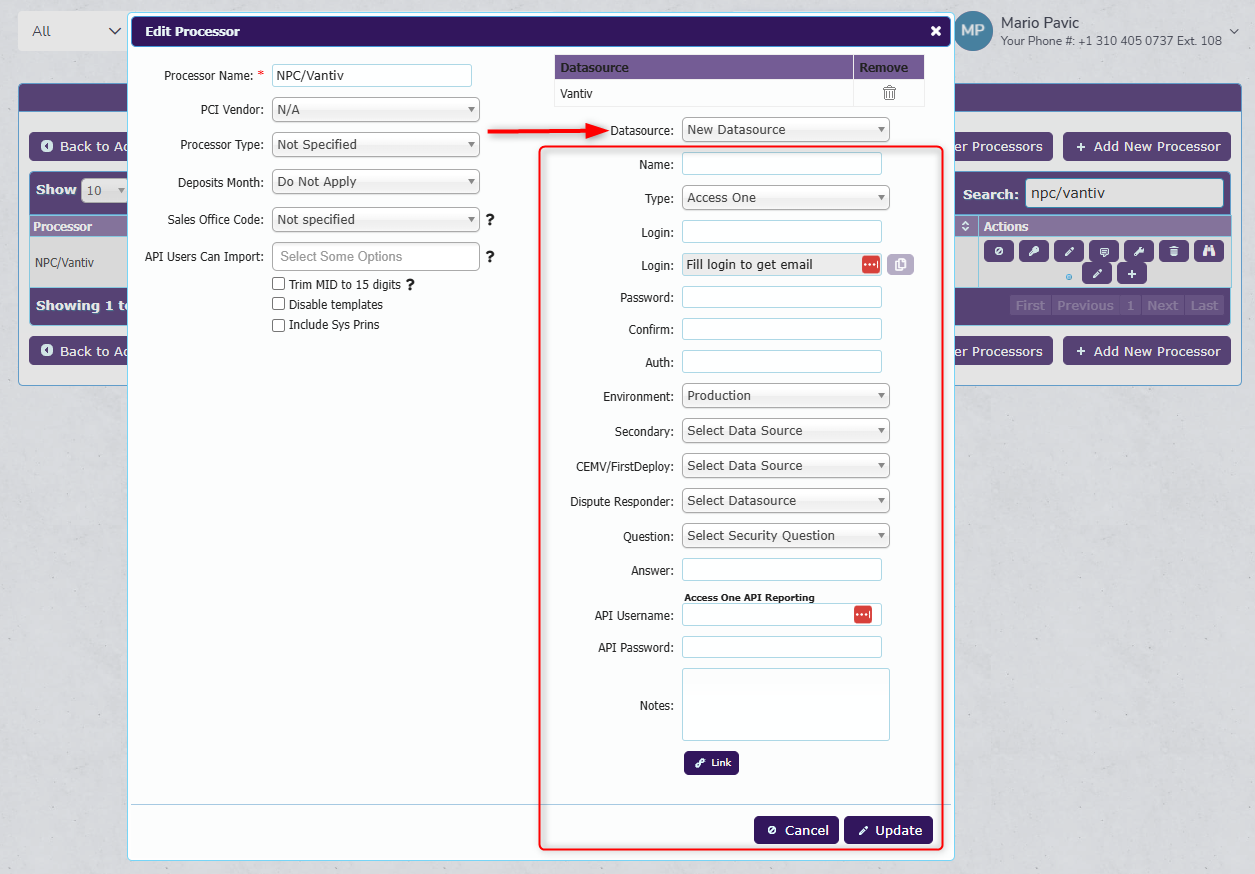This screenshot has height=874, width=1255.
Task: Jump to the Last results page
Action: 1204,306
